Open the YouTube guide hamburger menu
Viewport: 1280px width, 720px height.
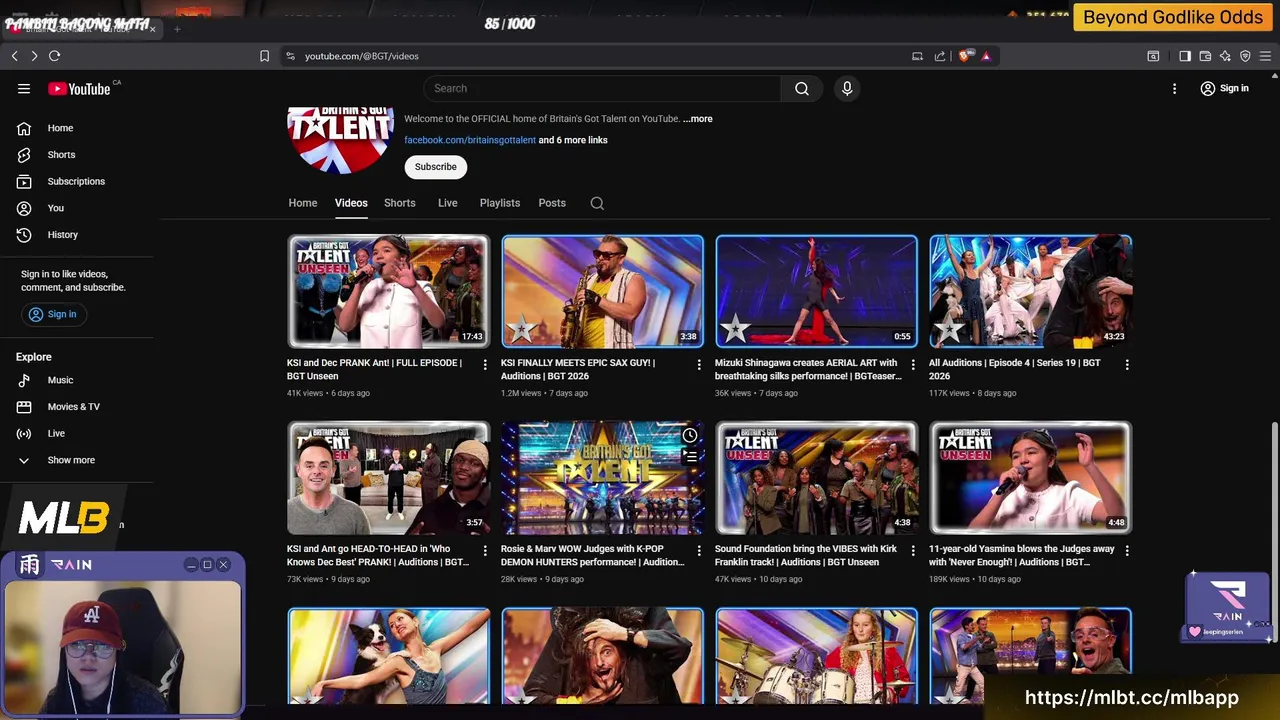24,88
